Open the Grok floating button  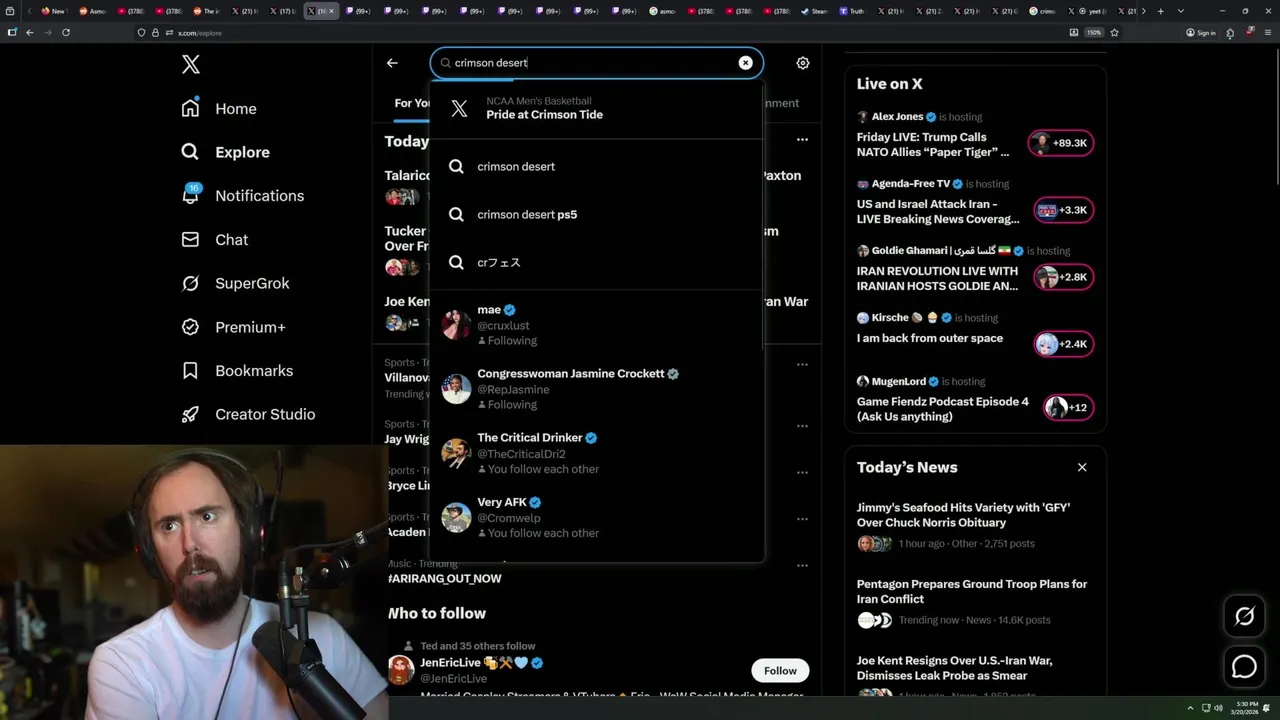click(x=1245, y=616)
